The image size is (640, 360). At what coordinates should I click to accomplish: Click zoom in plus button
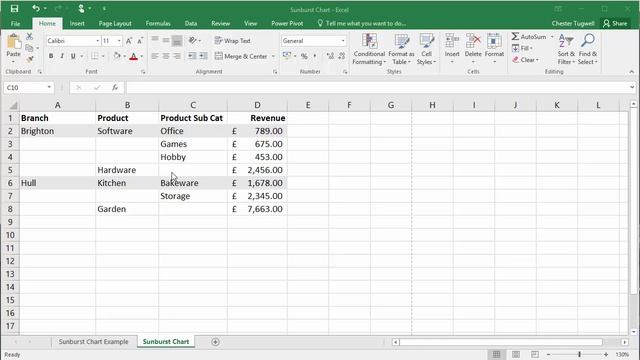coord(606,354)
